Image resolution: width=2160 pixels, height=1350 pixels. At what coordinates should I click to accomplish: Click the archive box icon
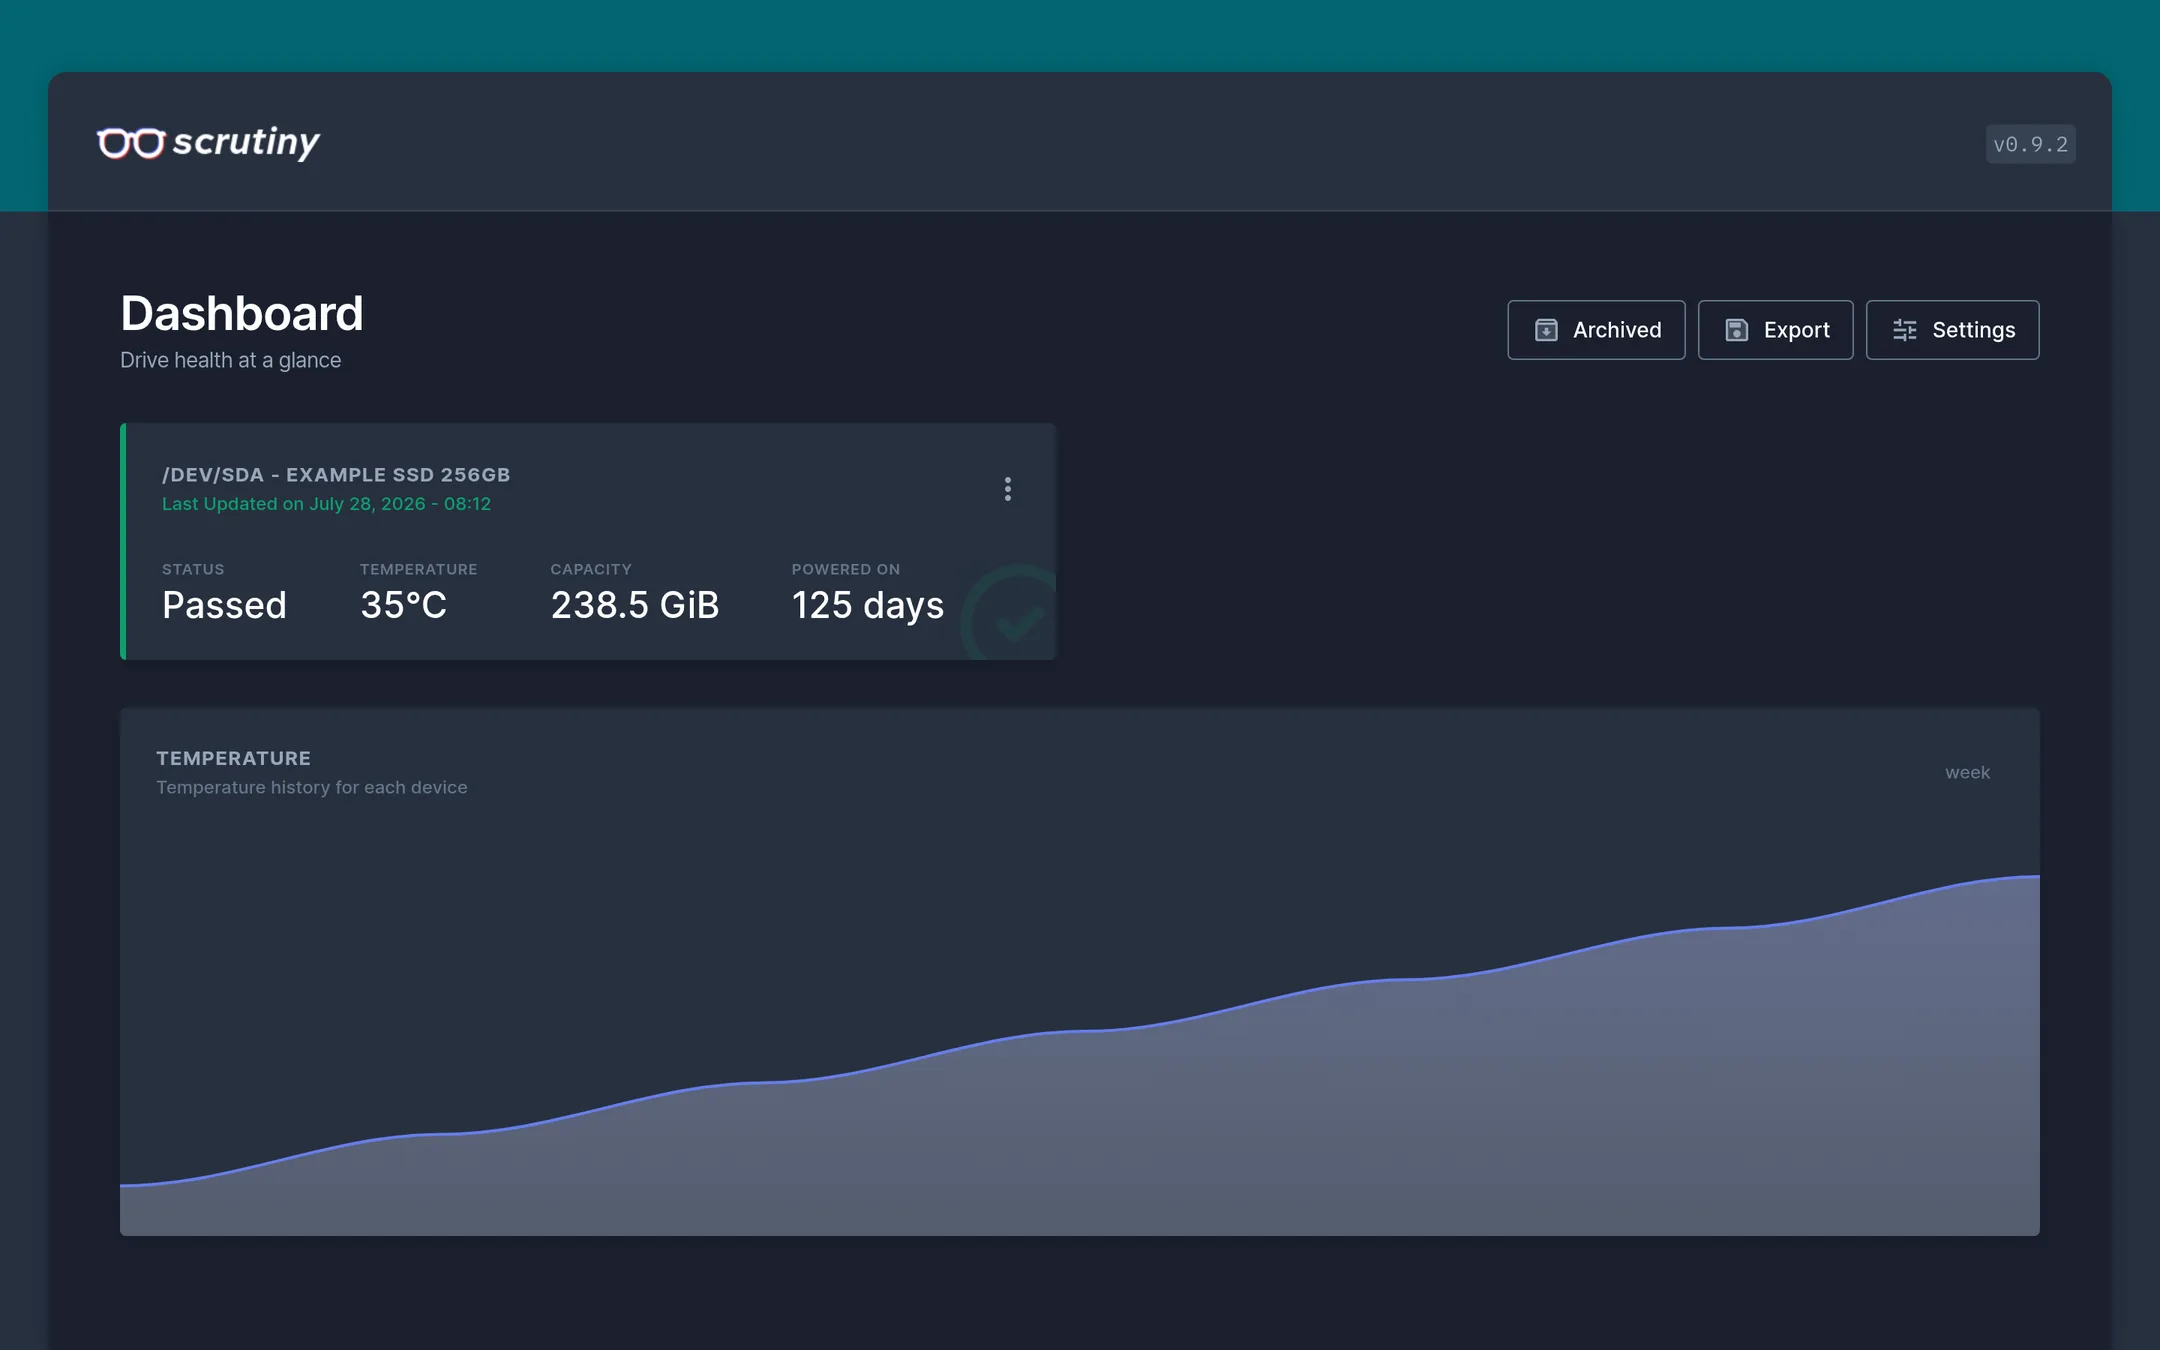point(1546,330)
